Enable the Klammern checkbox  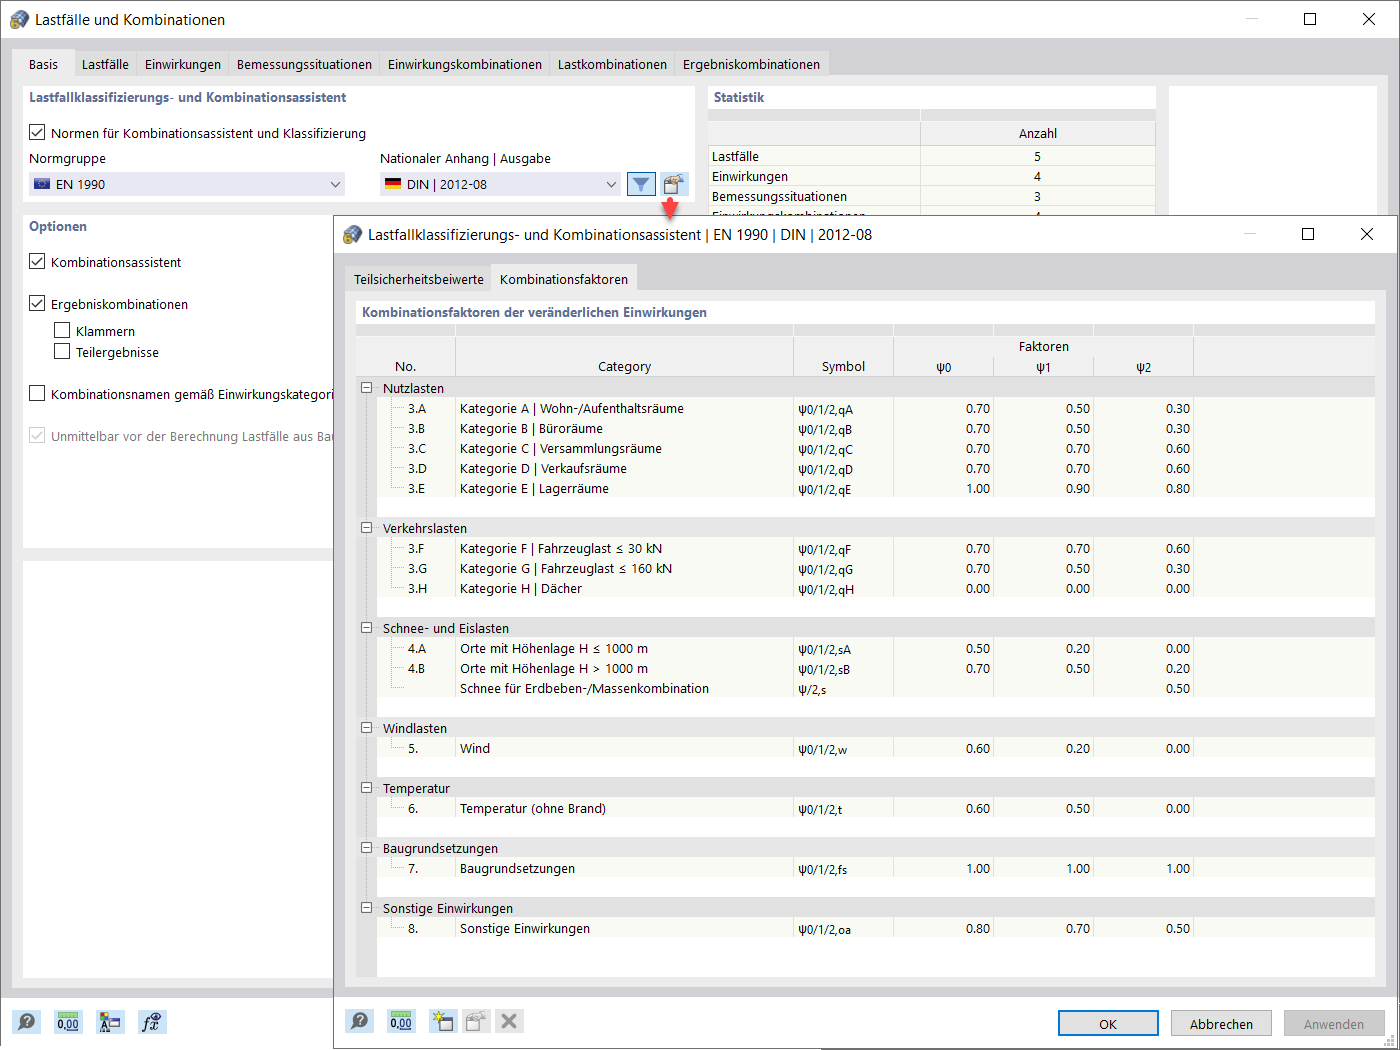(62, 330)
